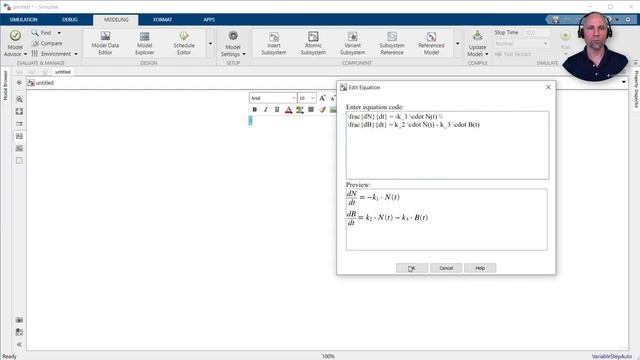This screenshot has height=360, width=640.
Task: Select the Area box tool in the palette
Action: click(x=19, y=160)
